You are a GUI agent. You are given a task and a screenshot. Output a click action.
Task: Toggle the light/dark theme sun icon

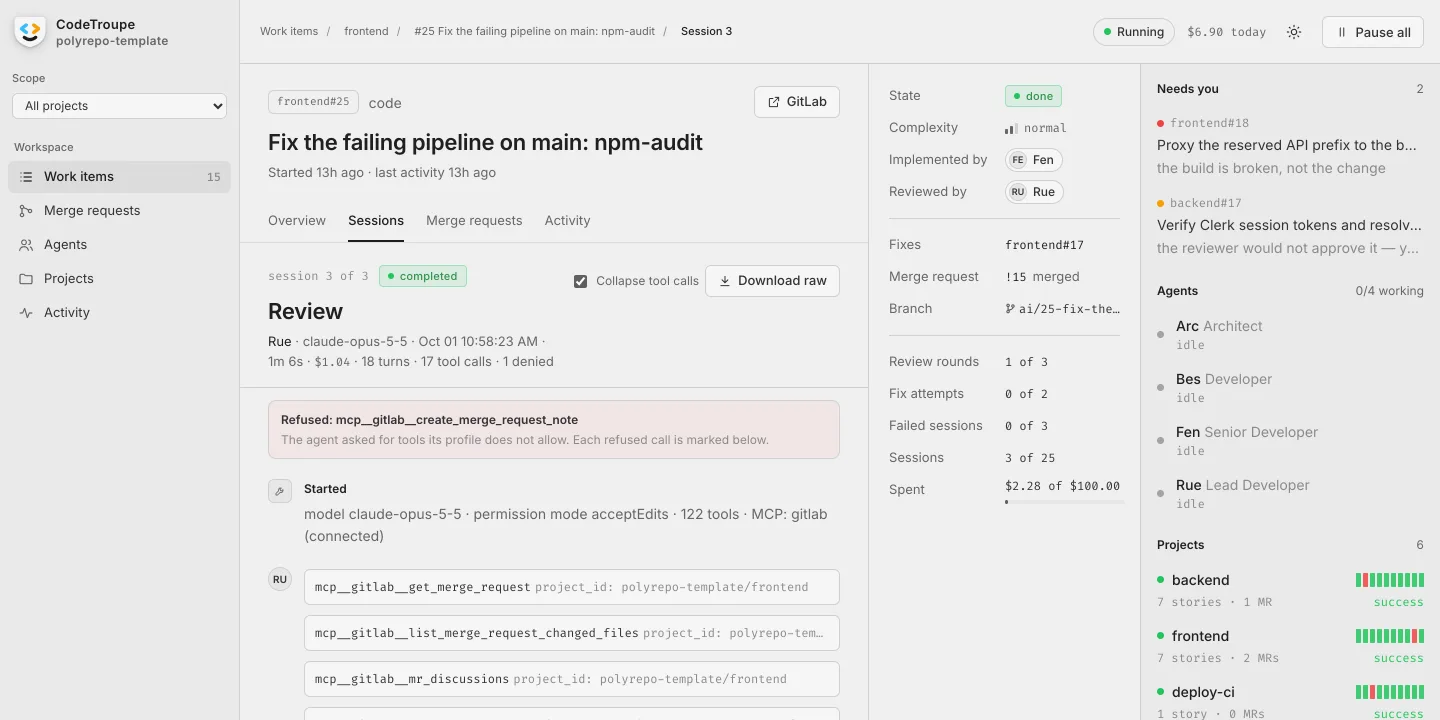[1294, 32]
